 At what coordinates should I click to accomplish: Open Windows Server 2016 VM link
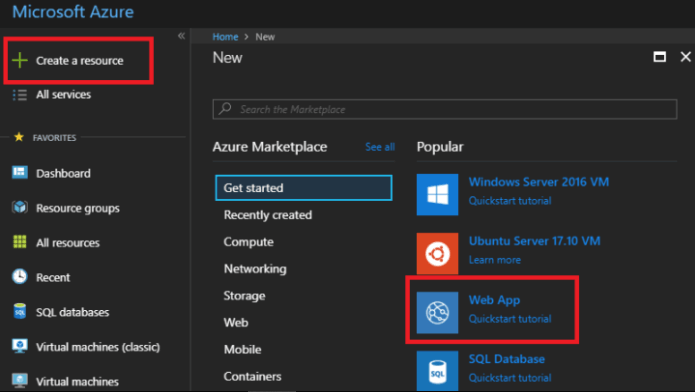click(x=539, y=182)
